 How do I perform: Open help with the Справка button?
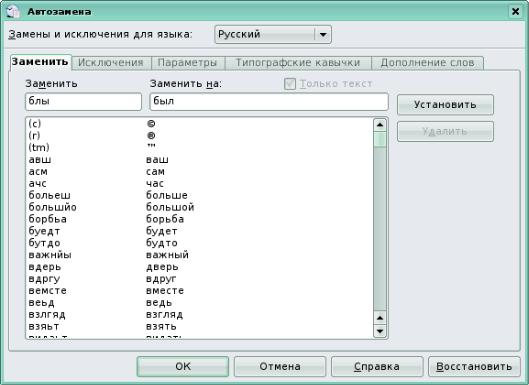(377, 366)
